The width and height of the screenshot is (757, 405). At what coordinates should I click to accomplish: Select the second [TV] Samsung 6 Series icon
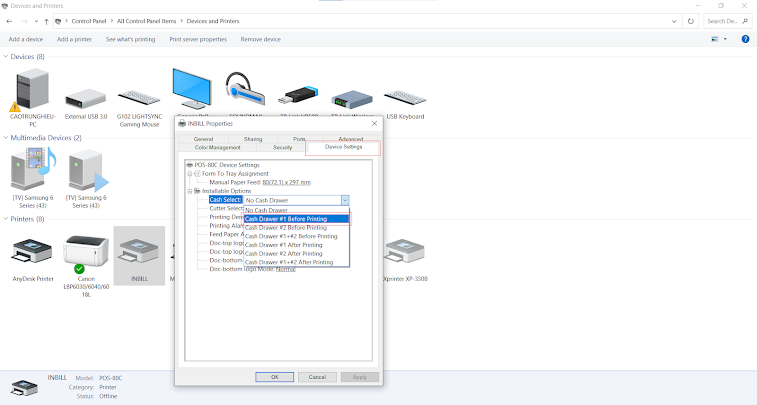(x=87, y=169)
